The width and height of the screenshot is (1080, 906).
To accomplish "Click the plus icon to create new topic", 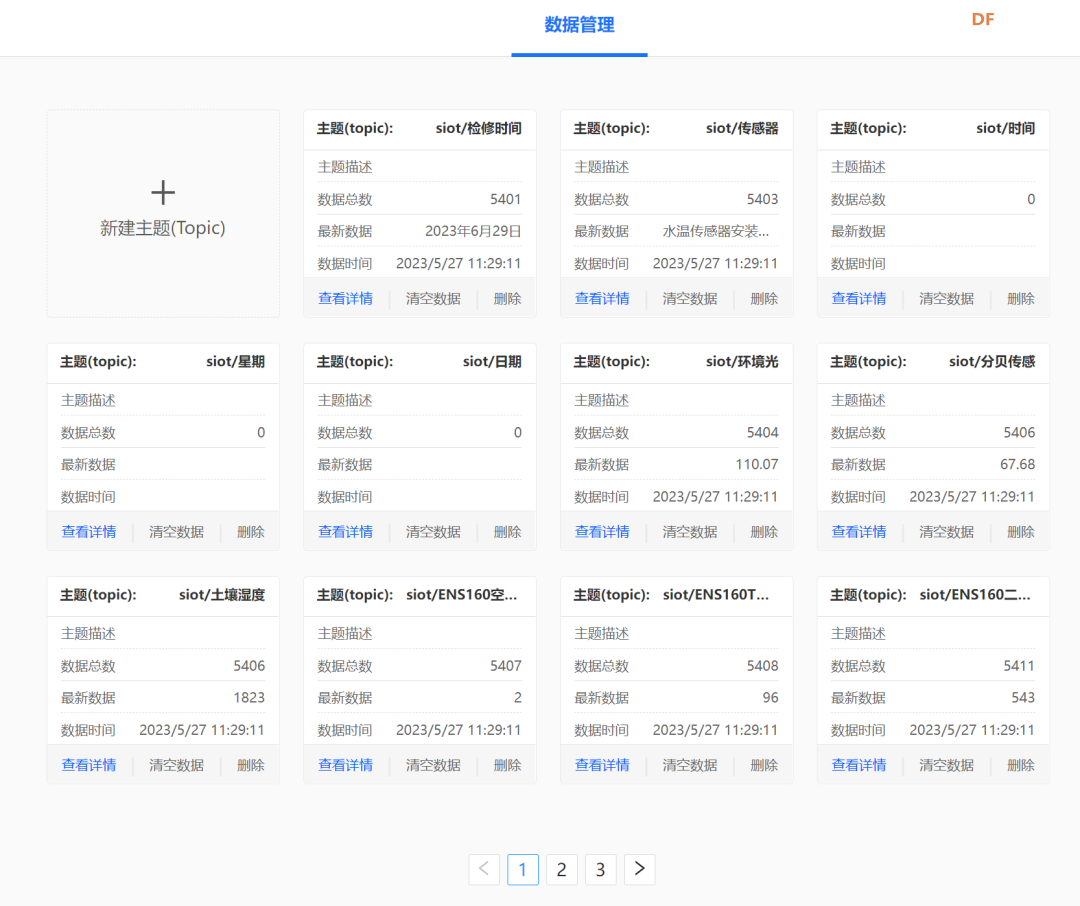I will [163, 192].
